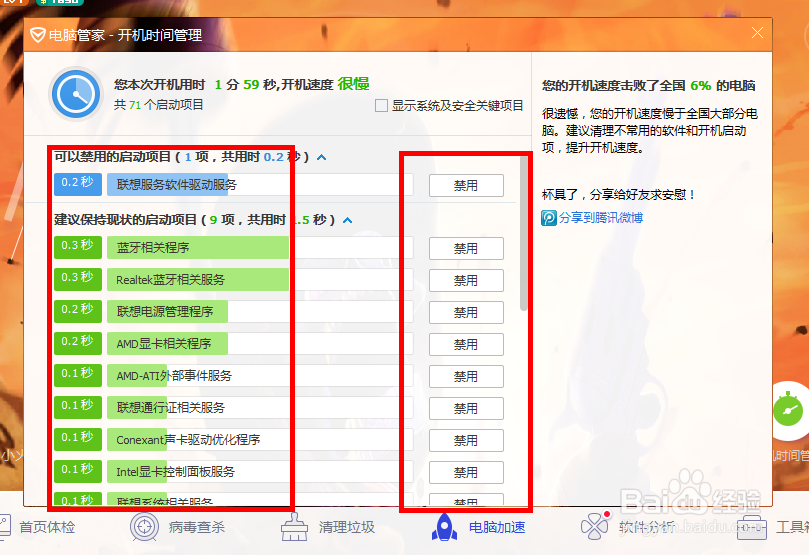This screenshot has height=555, width=809.
Task: Close the 开机时间管理 dialog
Action: pyautogui.click(x=757, y=33)
